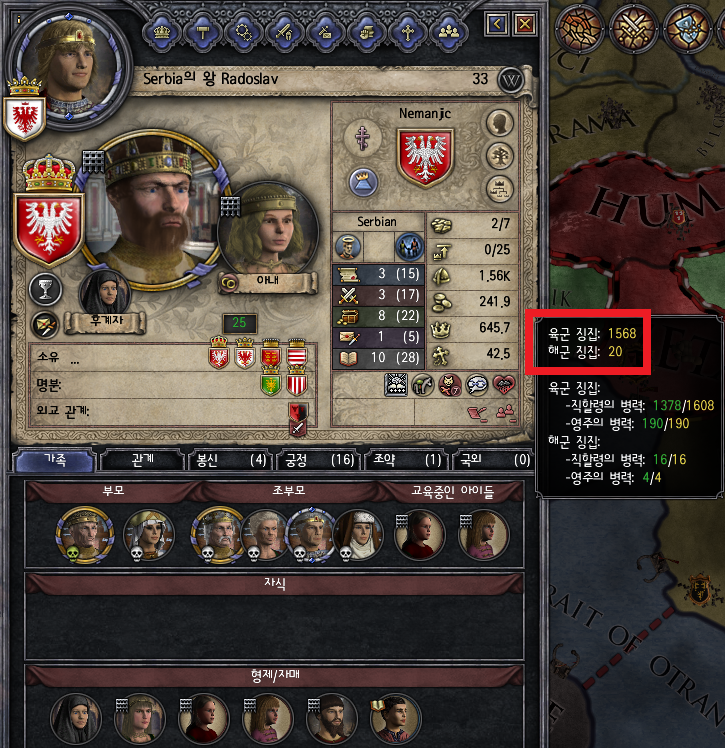Open the council members icon in top bar
Viewport: 725px width, 748px height.
pos(449,32)
